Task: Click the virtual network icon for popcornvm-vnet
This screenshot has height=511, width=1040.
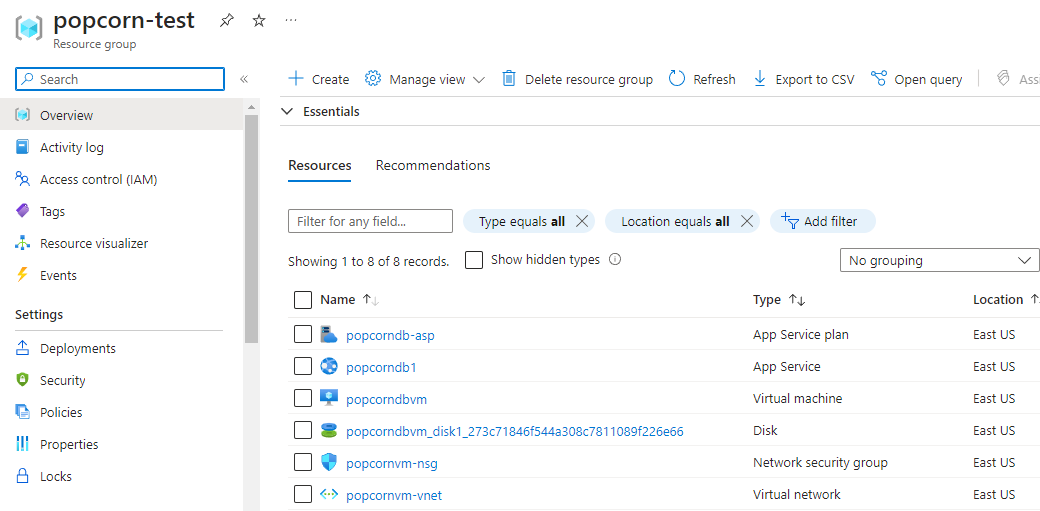Action: point(329,494)
